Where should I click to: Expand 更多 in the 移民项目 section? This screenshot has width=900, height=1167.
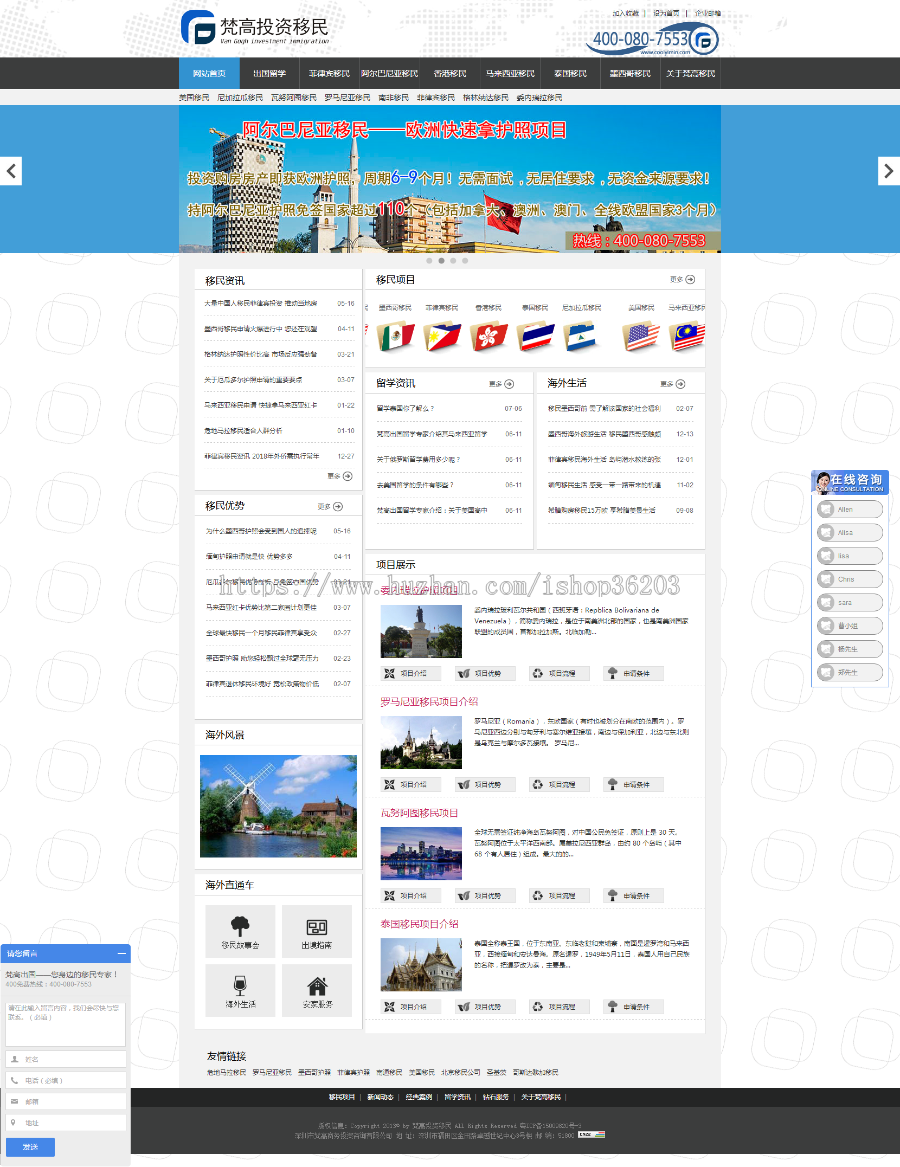(x=682, y=280)
